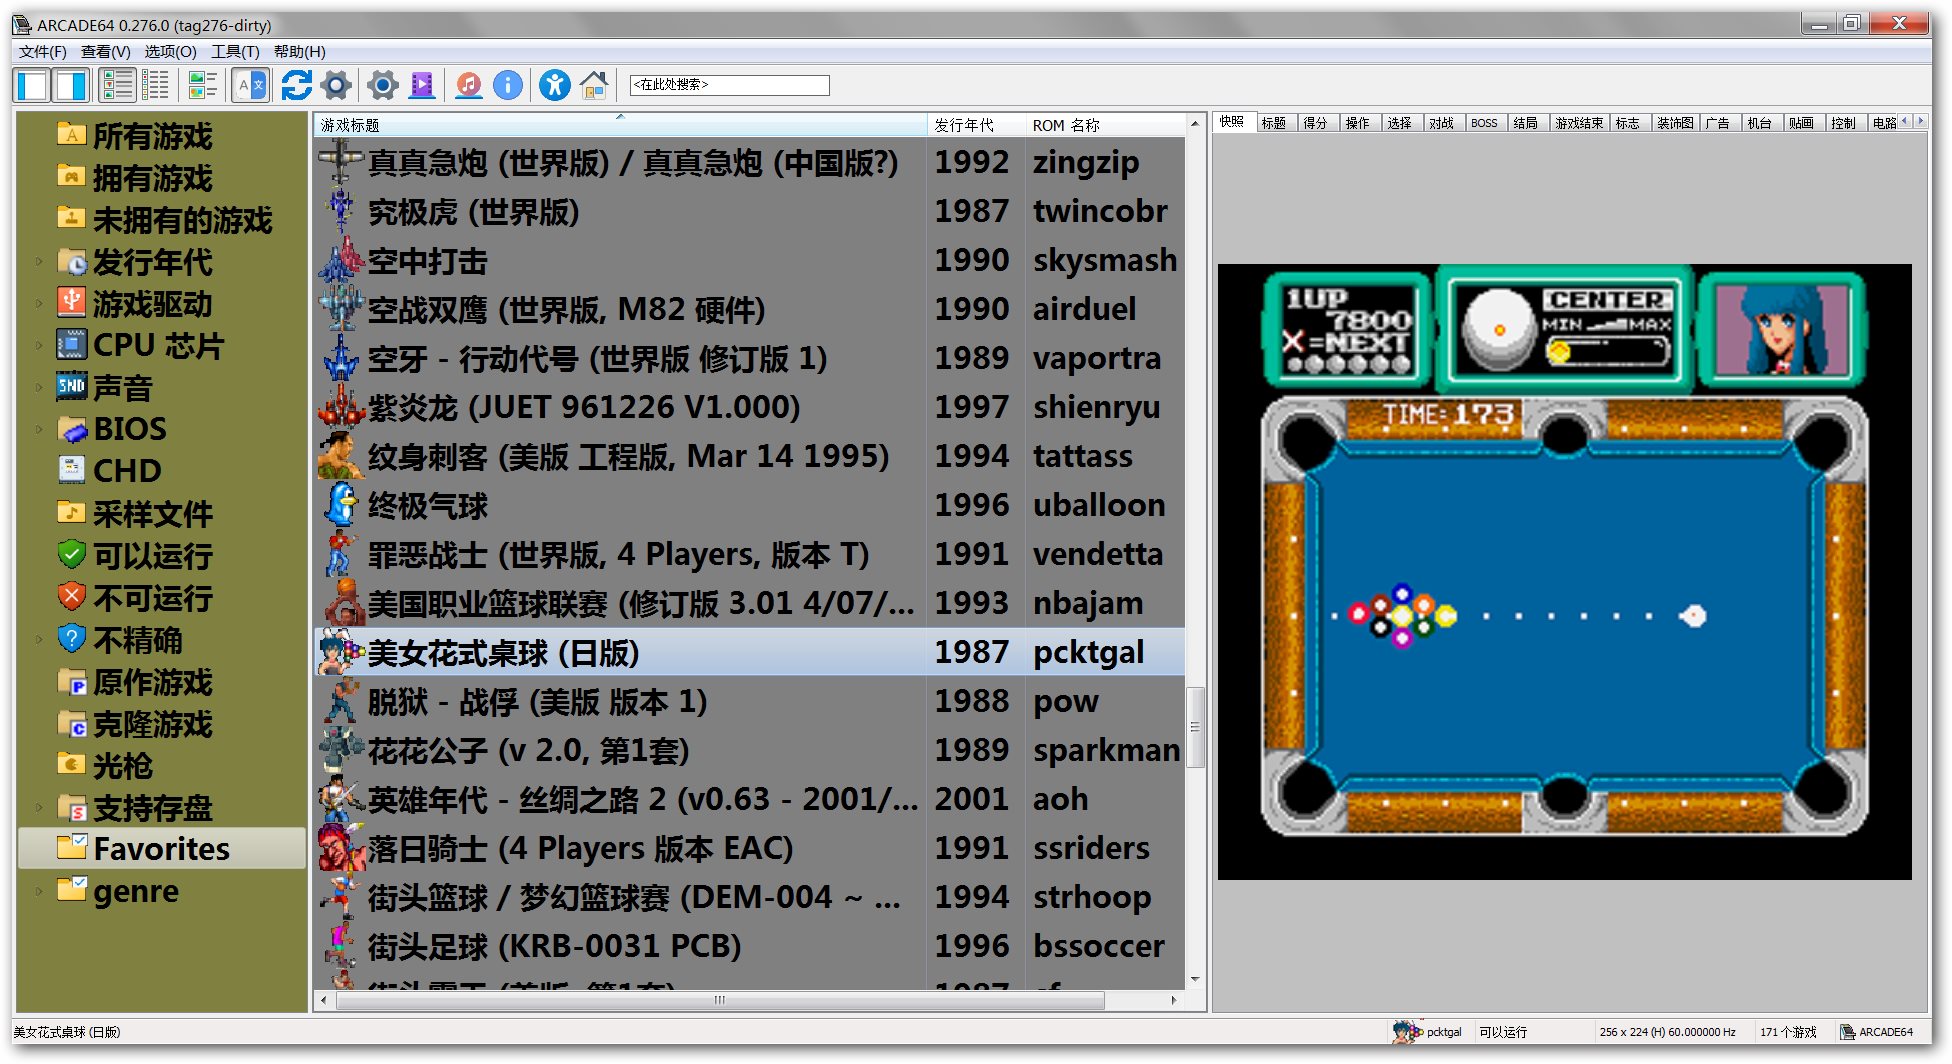Screen dimensions: 1952x1064
Task: Click the 空战双鹰 game icon
Action: click(340, 309)
